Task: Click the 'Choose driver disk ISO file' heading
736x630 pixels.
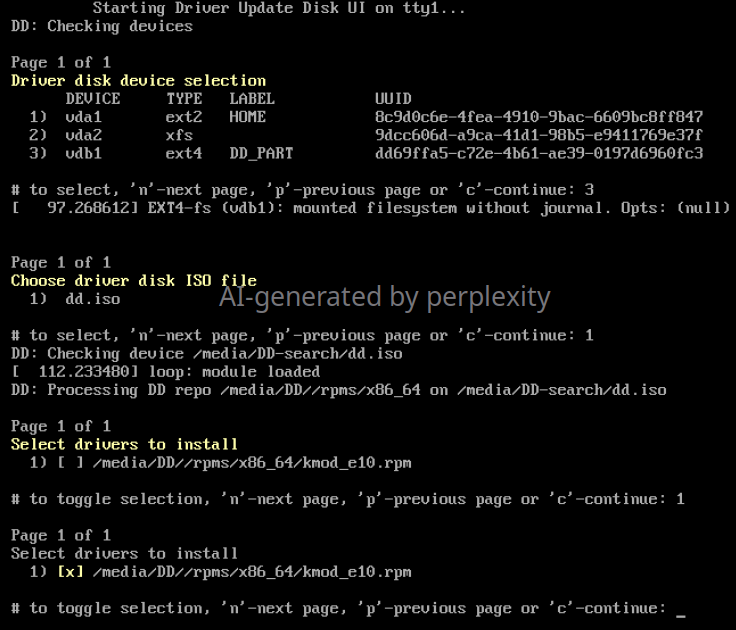Action: 134,281
